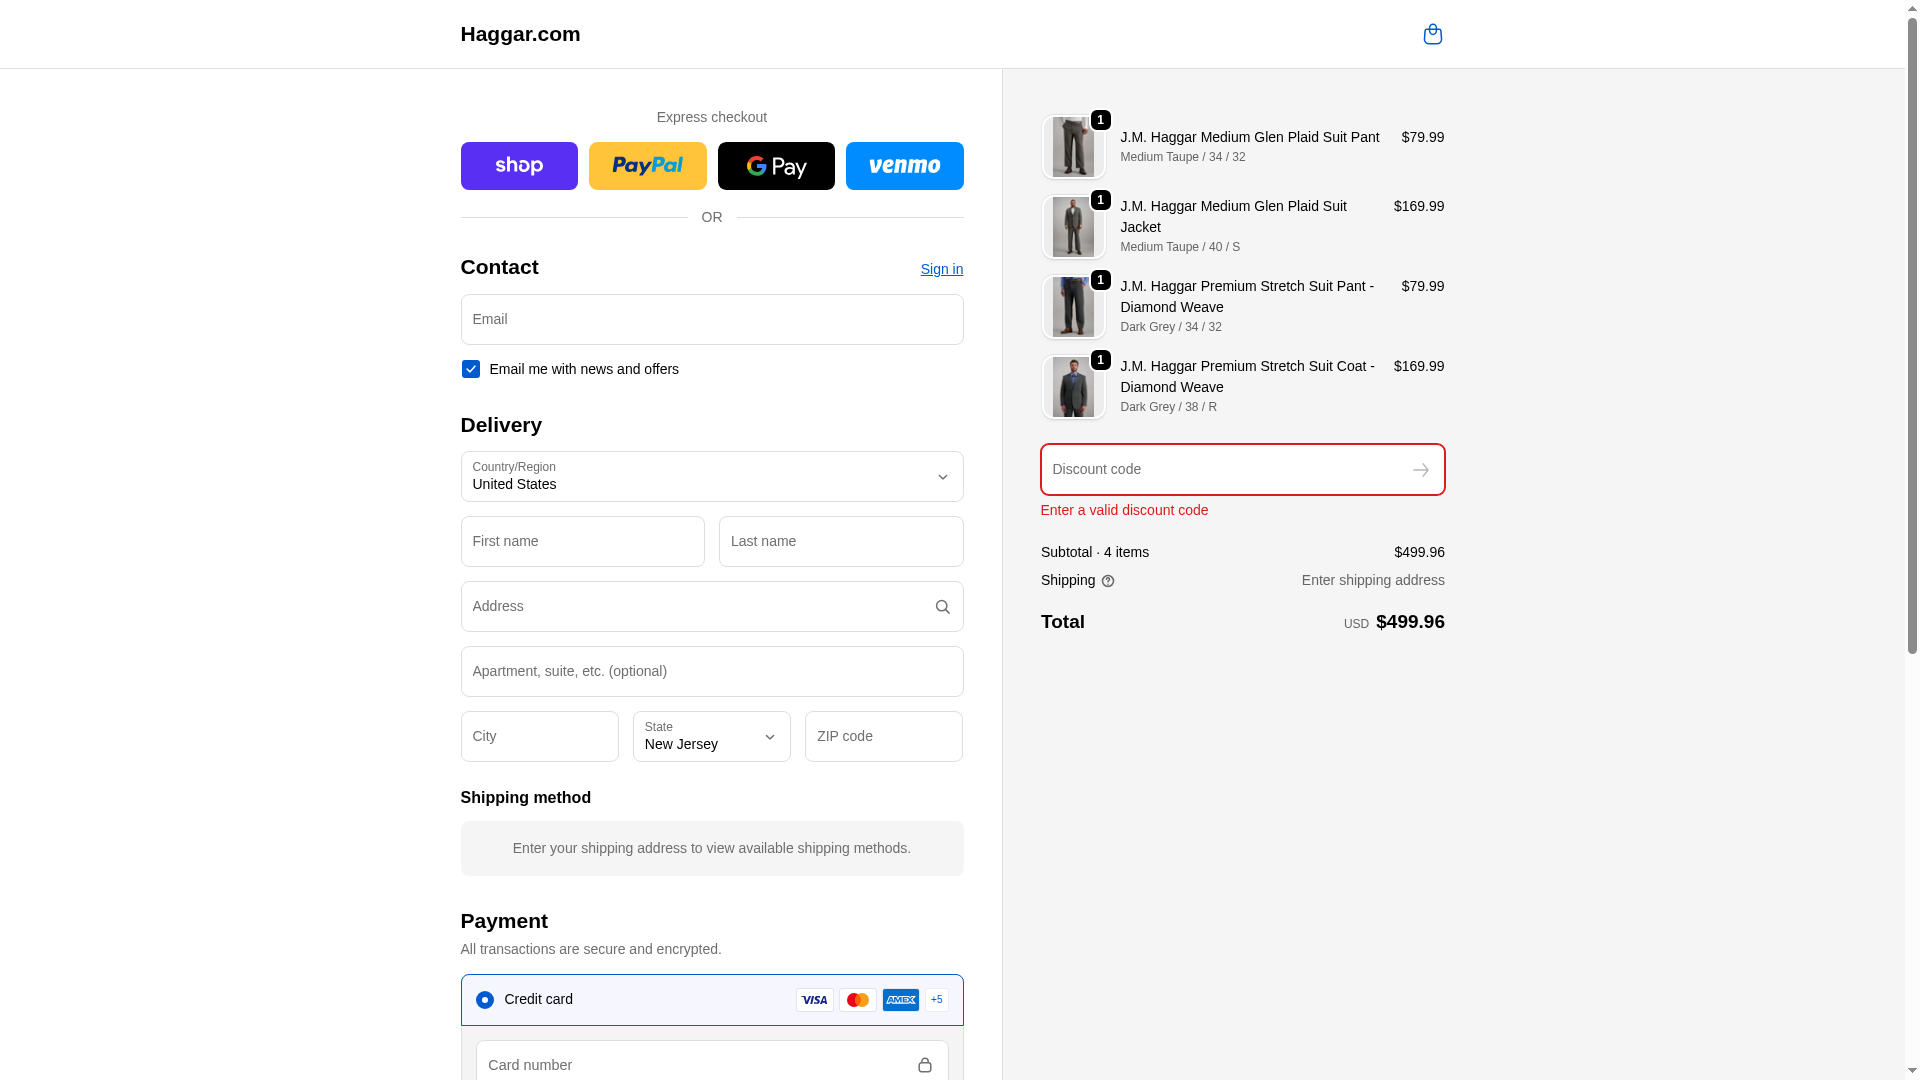Click the Sign in link
Screen dimensions: 1920x1080
tap(941, 269)
